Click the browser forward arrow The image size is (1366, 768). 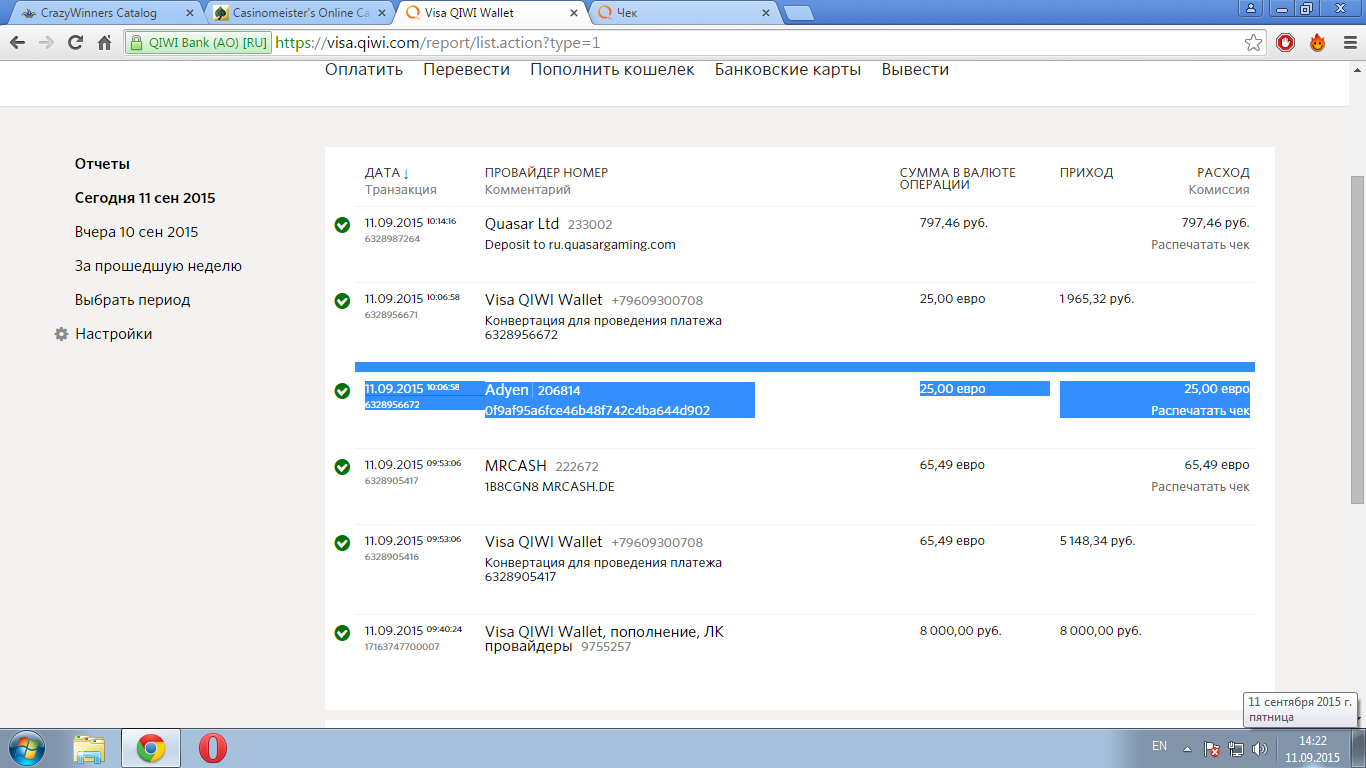tap(46, 43)
